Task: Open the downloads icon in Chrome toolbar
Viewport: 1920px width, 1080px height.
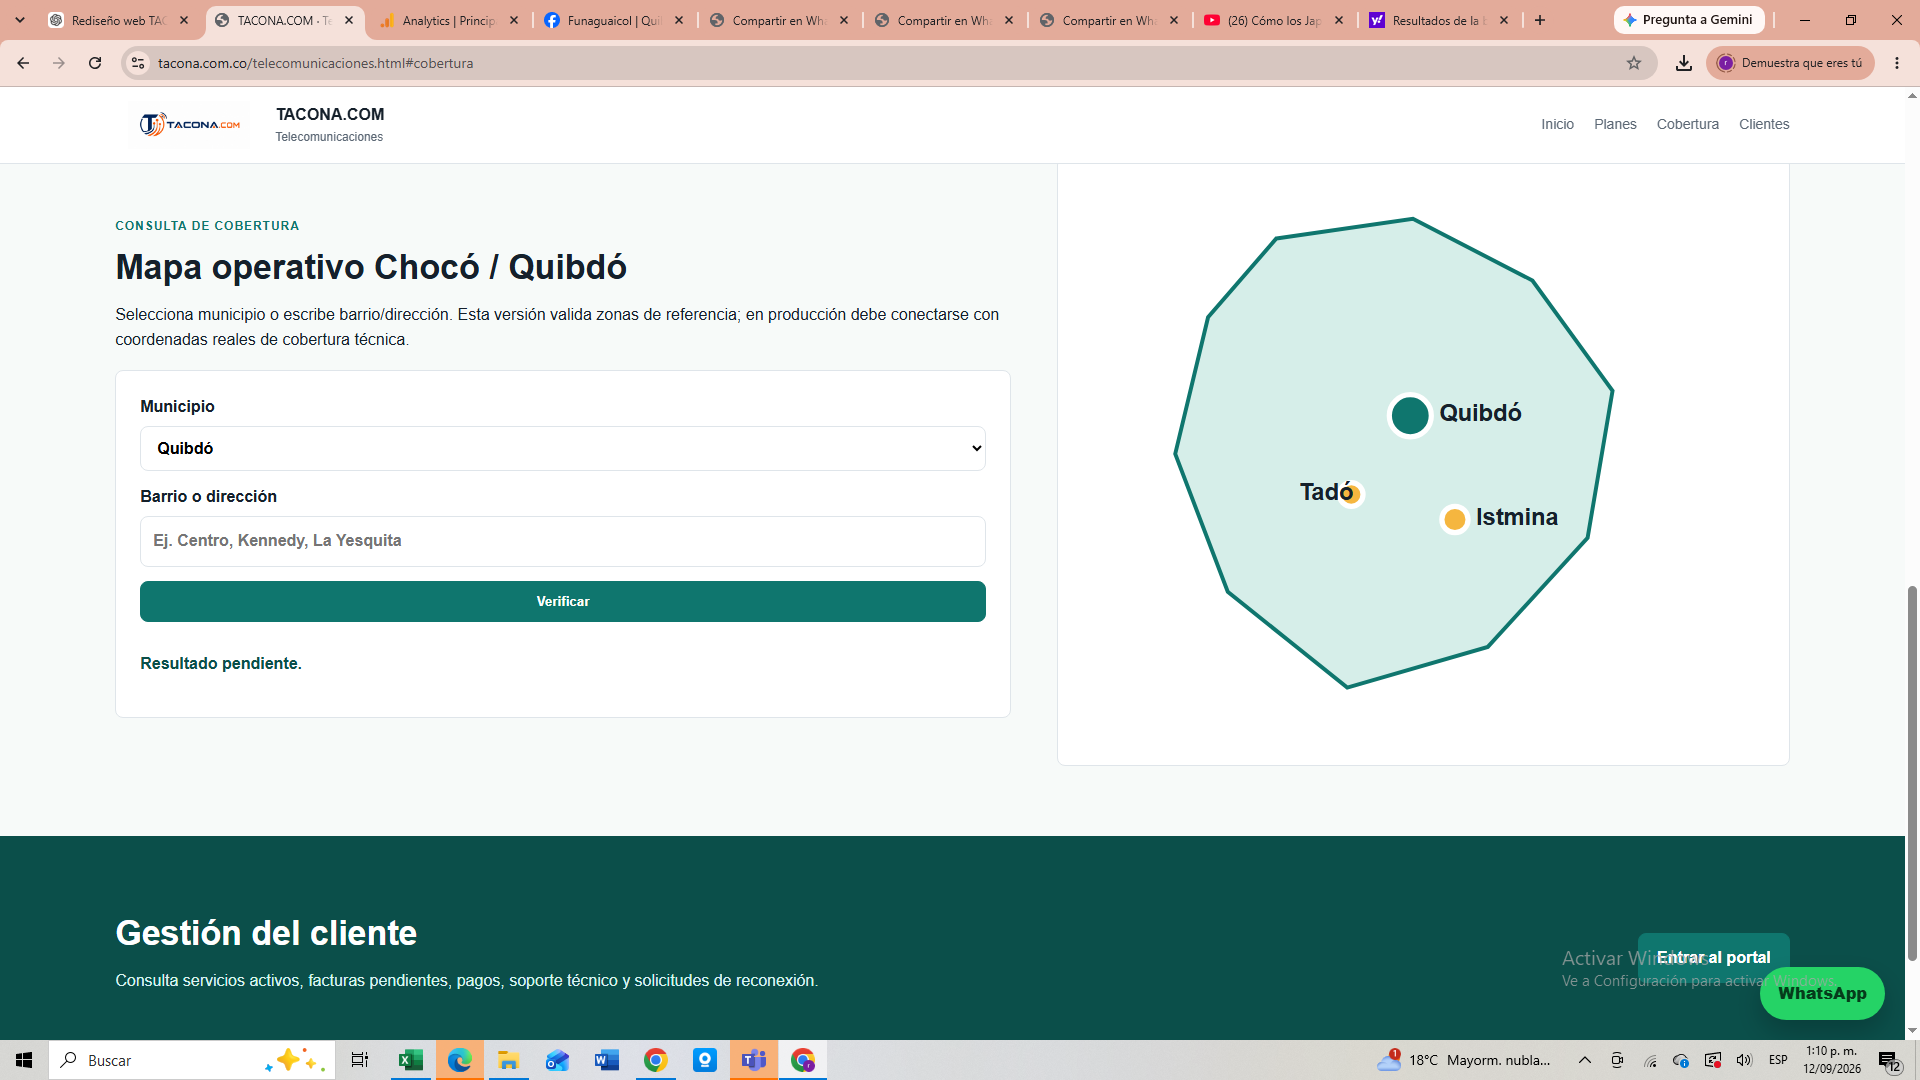Action: [1684, 63]
